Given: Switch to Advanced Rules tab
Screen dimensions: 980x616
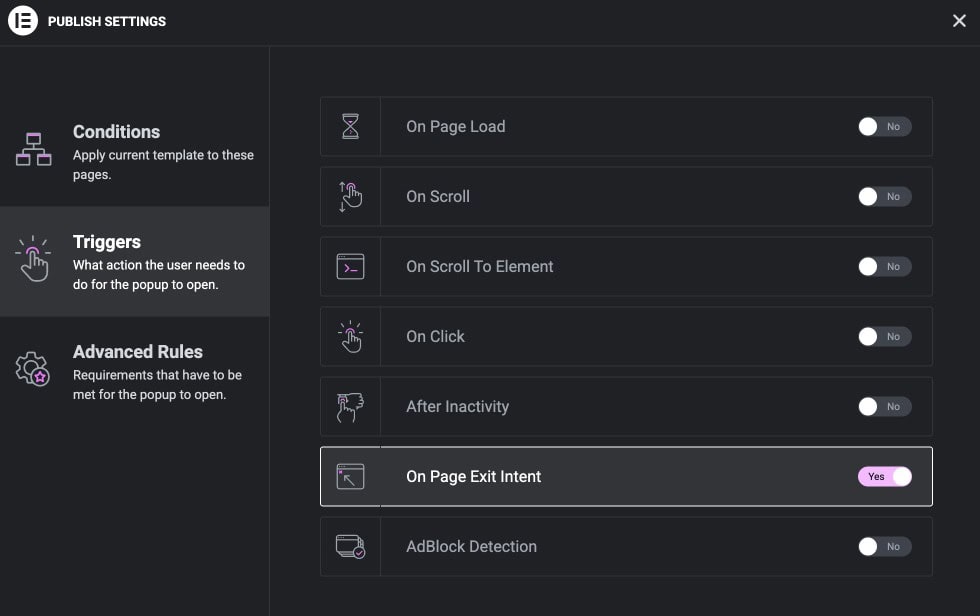Looking at the screenshot, I should (134, 372).
